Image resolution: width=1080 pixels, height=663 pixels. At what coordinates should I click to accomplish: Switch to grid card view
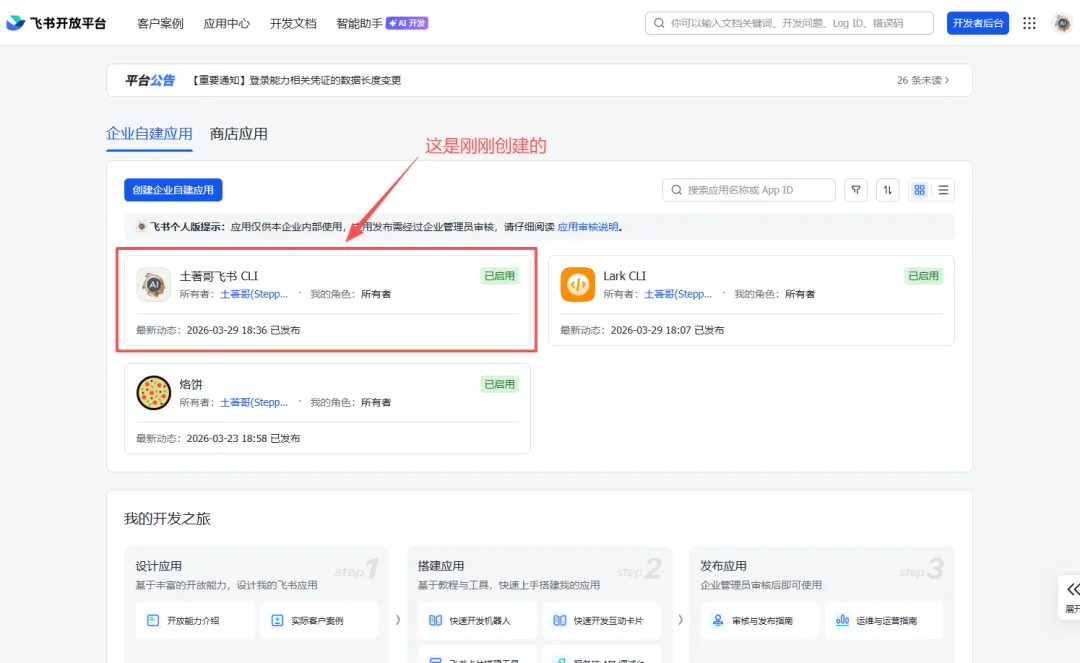coord(920,190)
